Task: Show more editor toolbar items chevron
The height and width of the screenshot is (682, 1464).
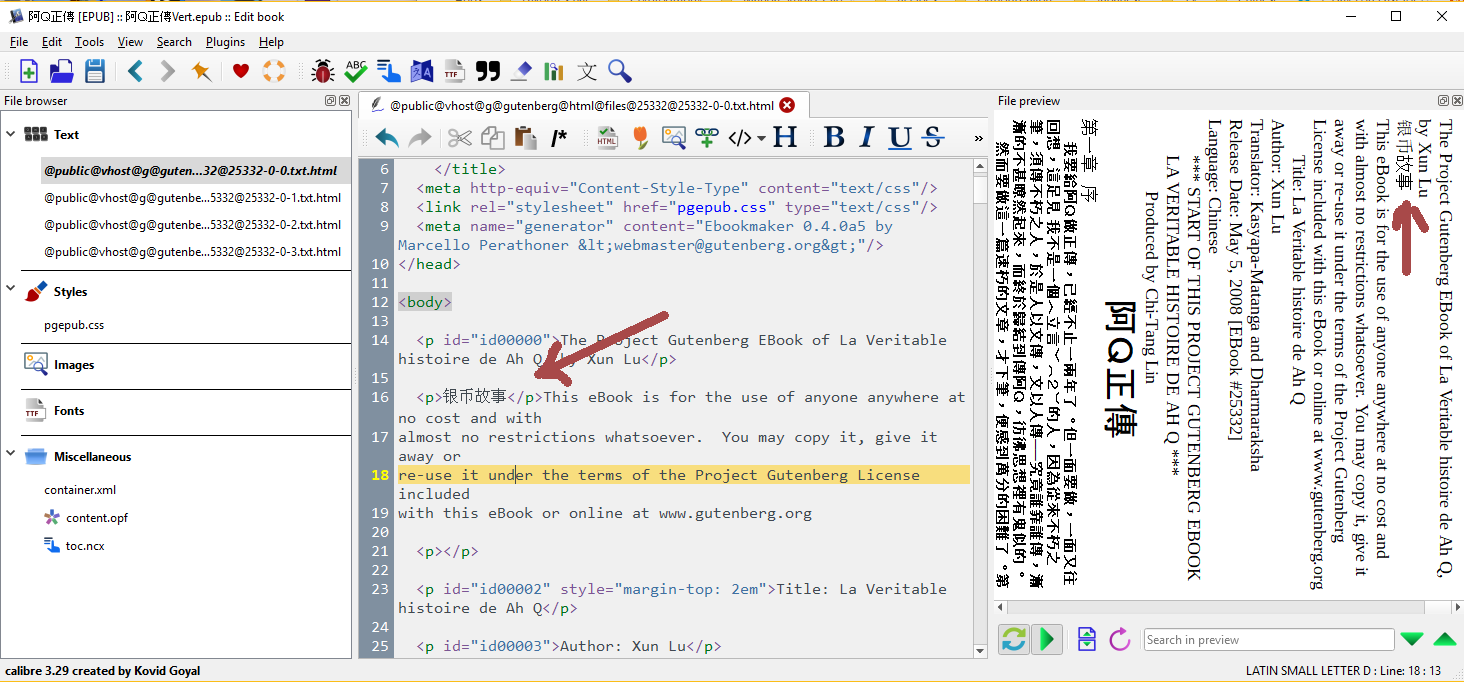Action: coord(978,138)
